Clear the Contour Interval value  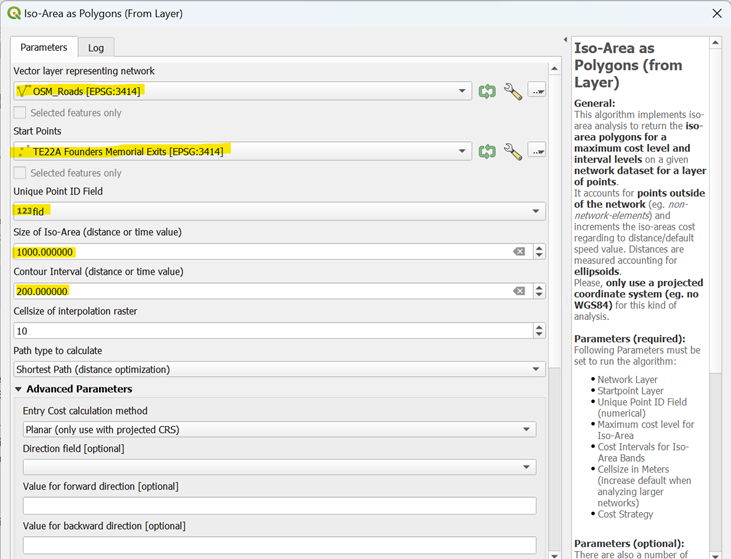click(x=519, y=291)
